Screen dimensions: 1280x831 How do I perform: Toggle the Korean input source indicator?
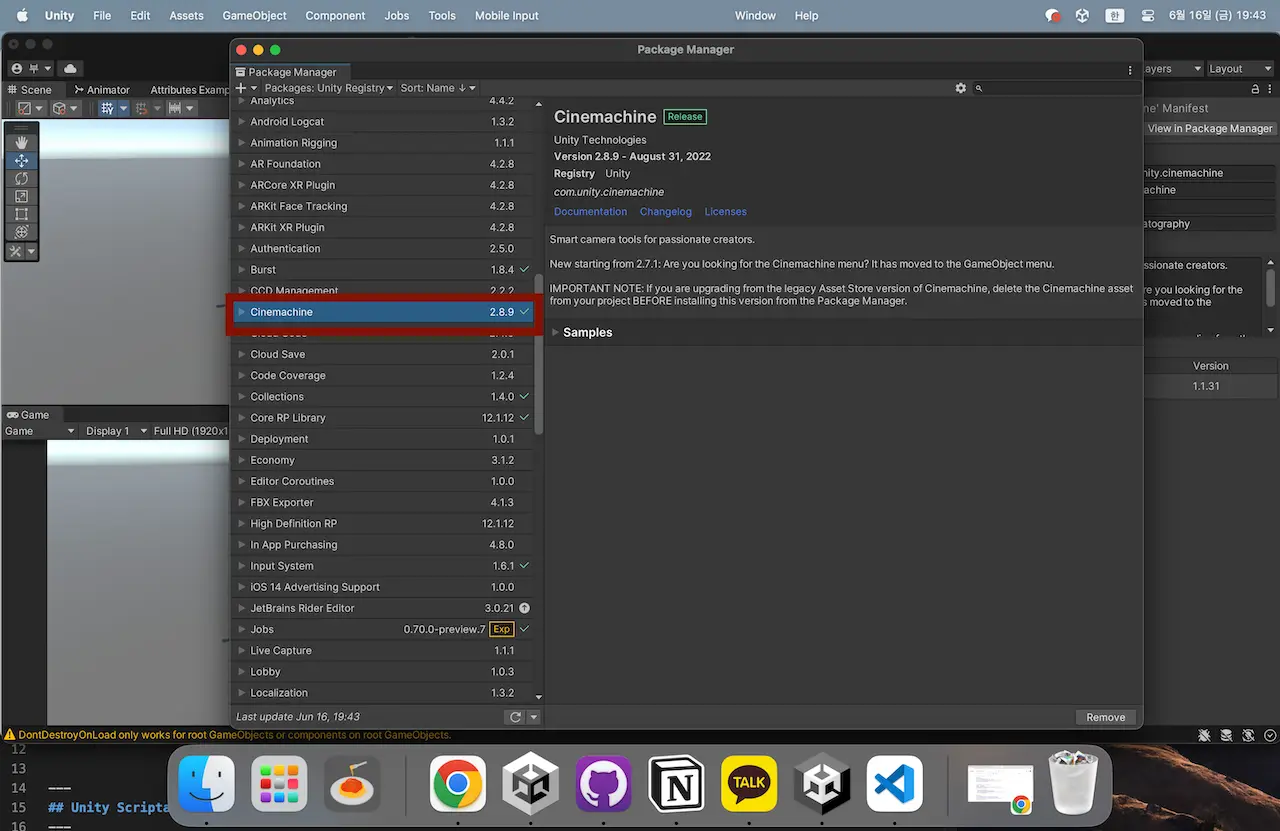(1114, 16)
